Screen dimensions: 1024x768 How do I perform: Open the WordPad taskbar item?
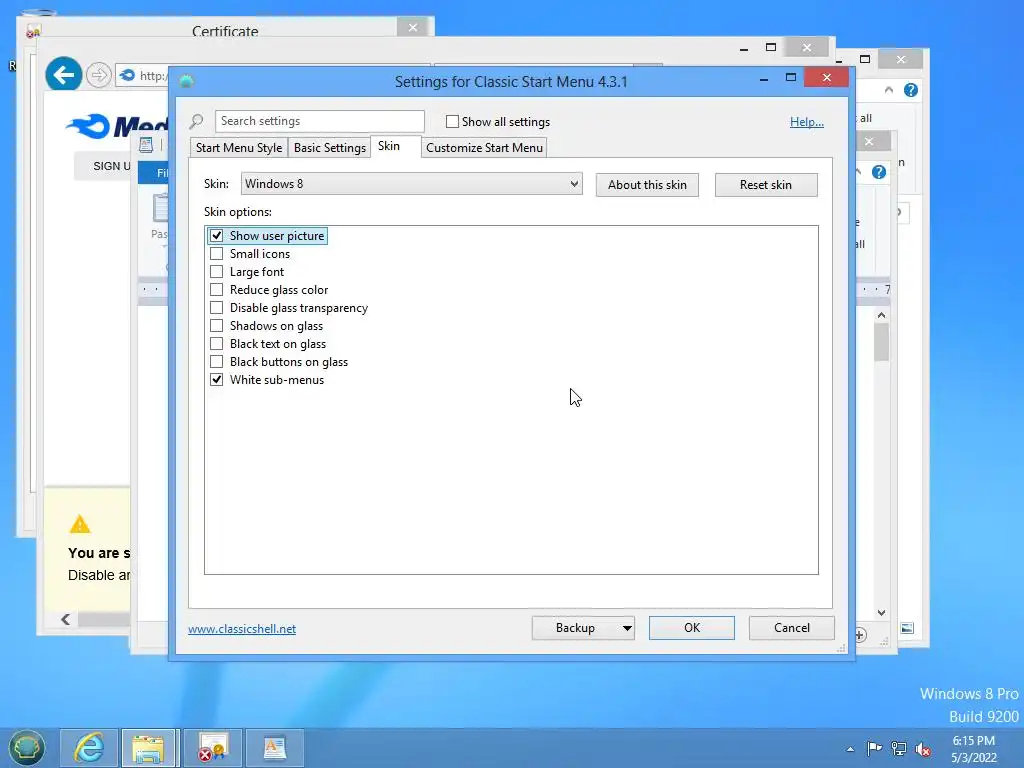274,748
